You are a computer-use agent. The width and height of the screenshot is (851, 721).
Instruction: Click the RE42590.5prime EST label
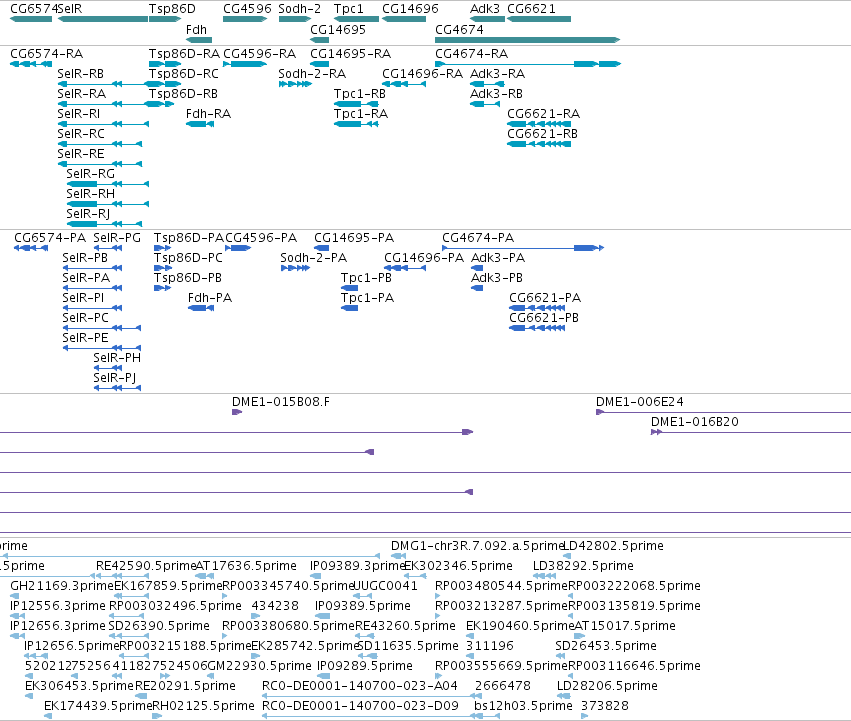pyautogui.click(x=145, y=566)
